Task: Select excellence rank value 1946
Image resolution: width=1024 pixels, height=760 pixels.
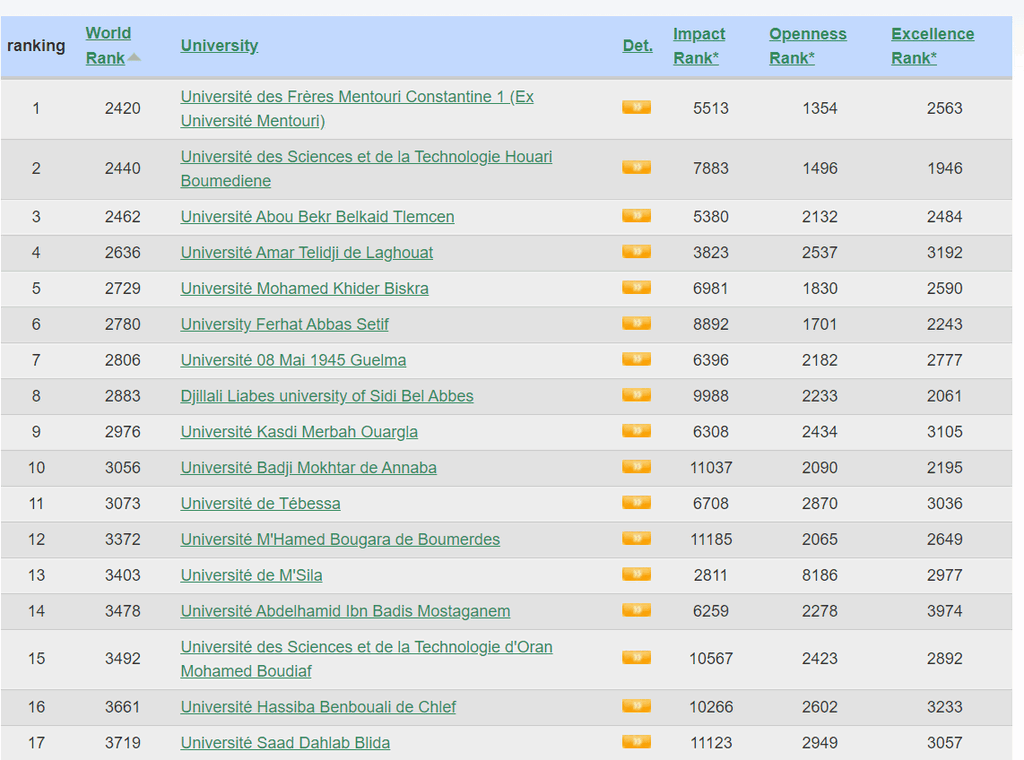Action: 944,168
